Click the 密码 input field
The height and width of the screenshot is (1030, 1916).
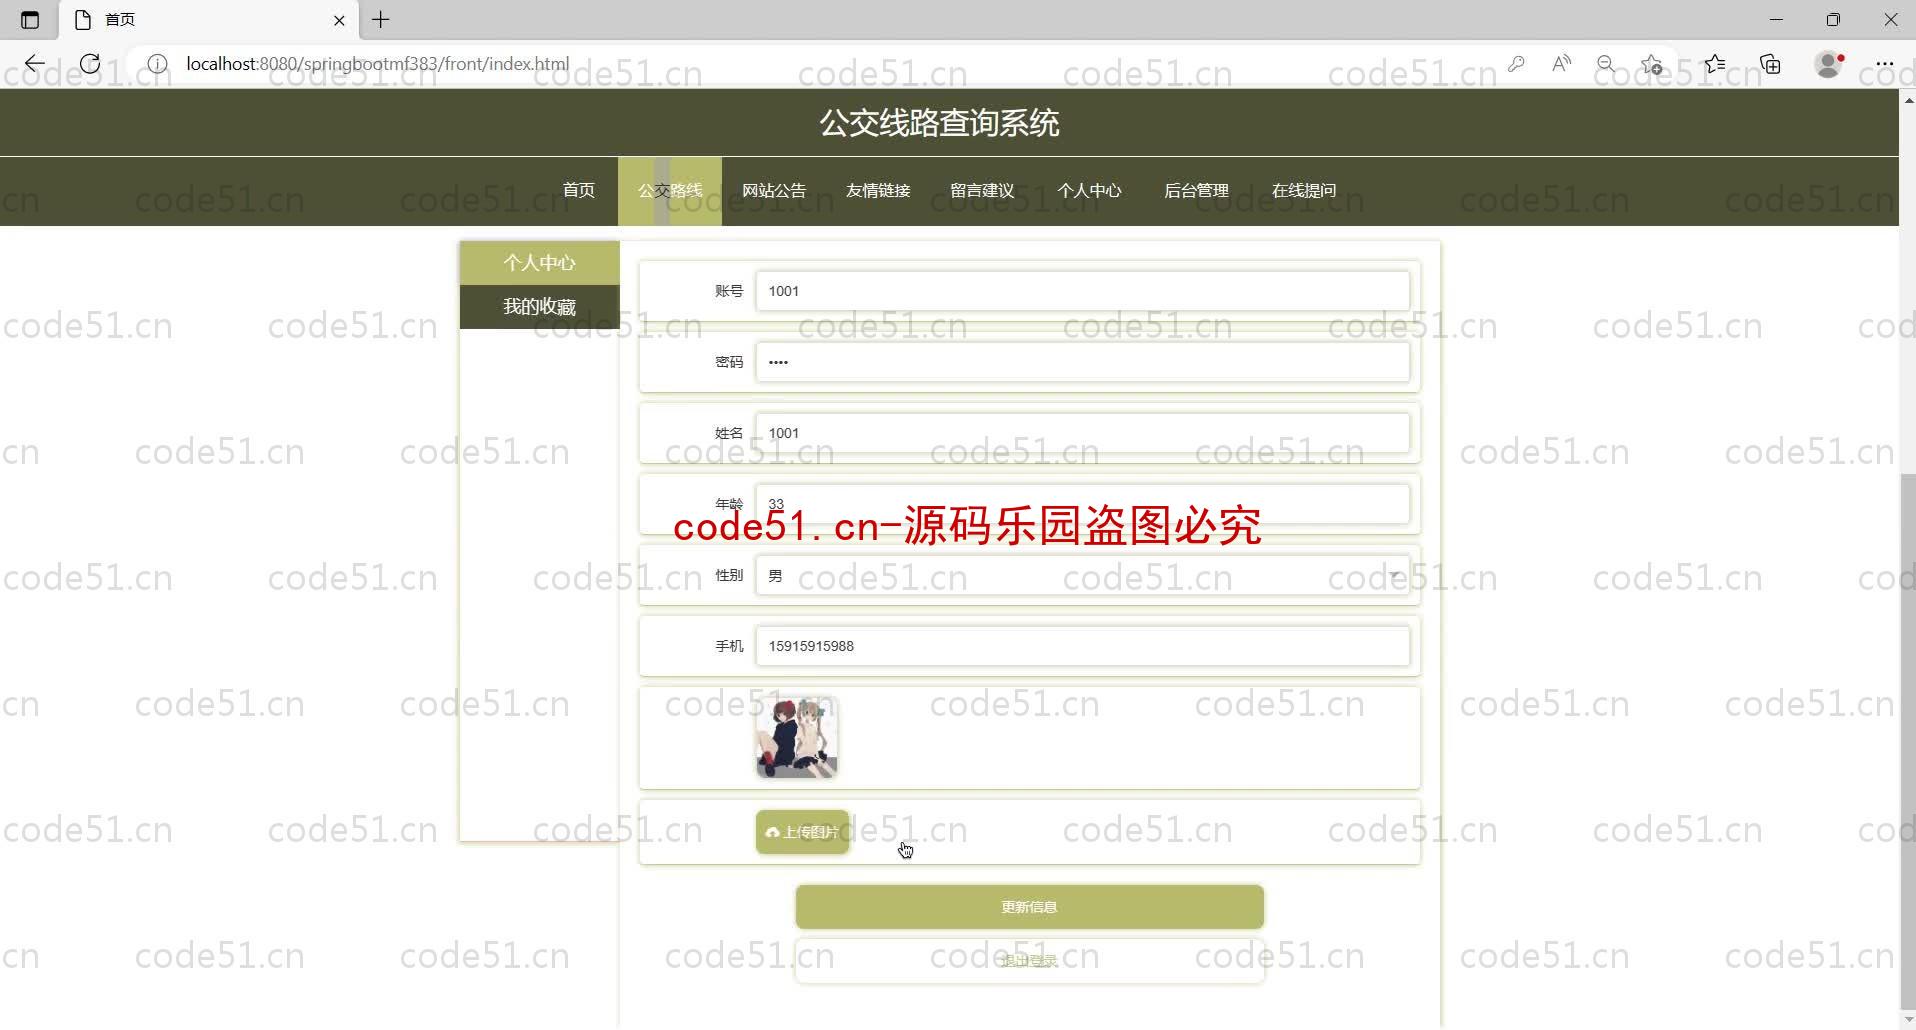(1083, 362)
